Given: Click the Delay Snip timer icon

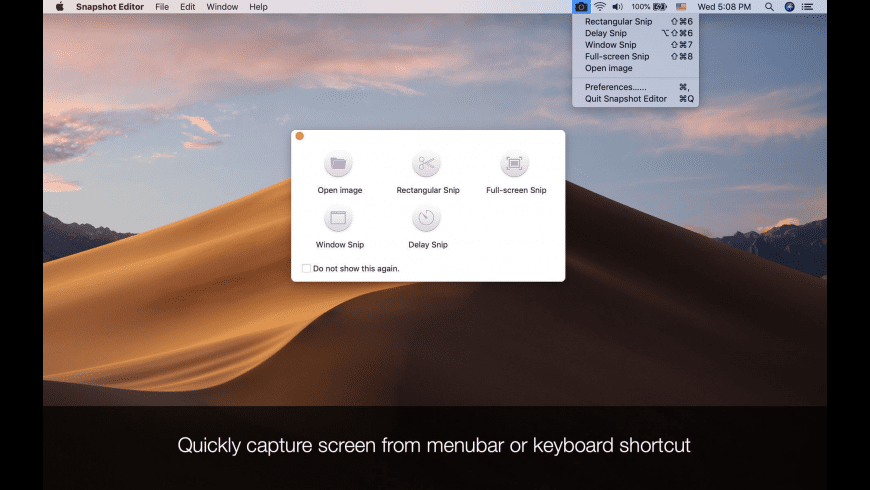Looking at the screenshot, I should click(427, 218).
